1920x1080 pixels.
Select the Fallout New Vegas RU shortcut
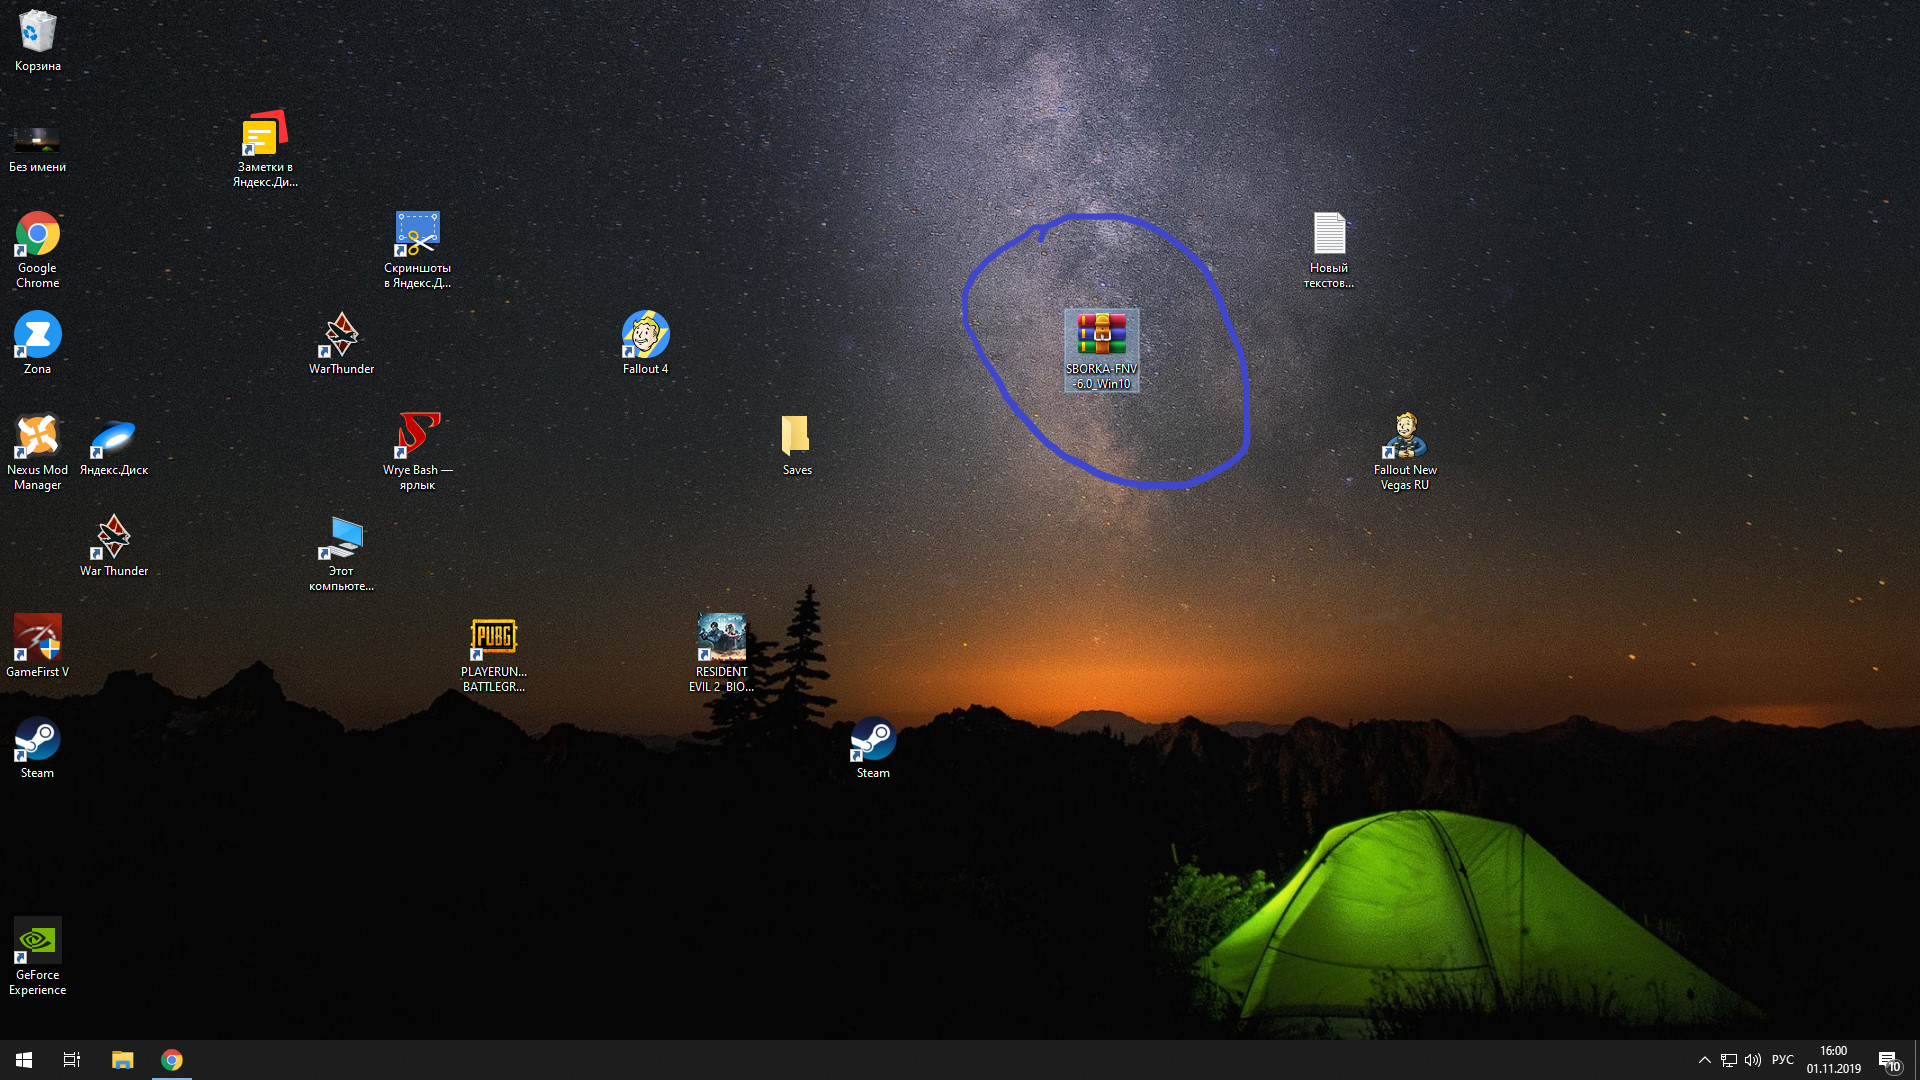(x=1405, y=437)
